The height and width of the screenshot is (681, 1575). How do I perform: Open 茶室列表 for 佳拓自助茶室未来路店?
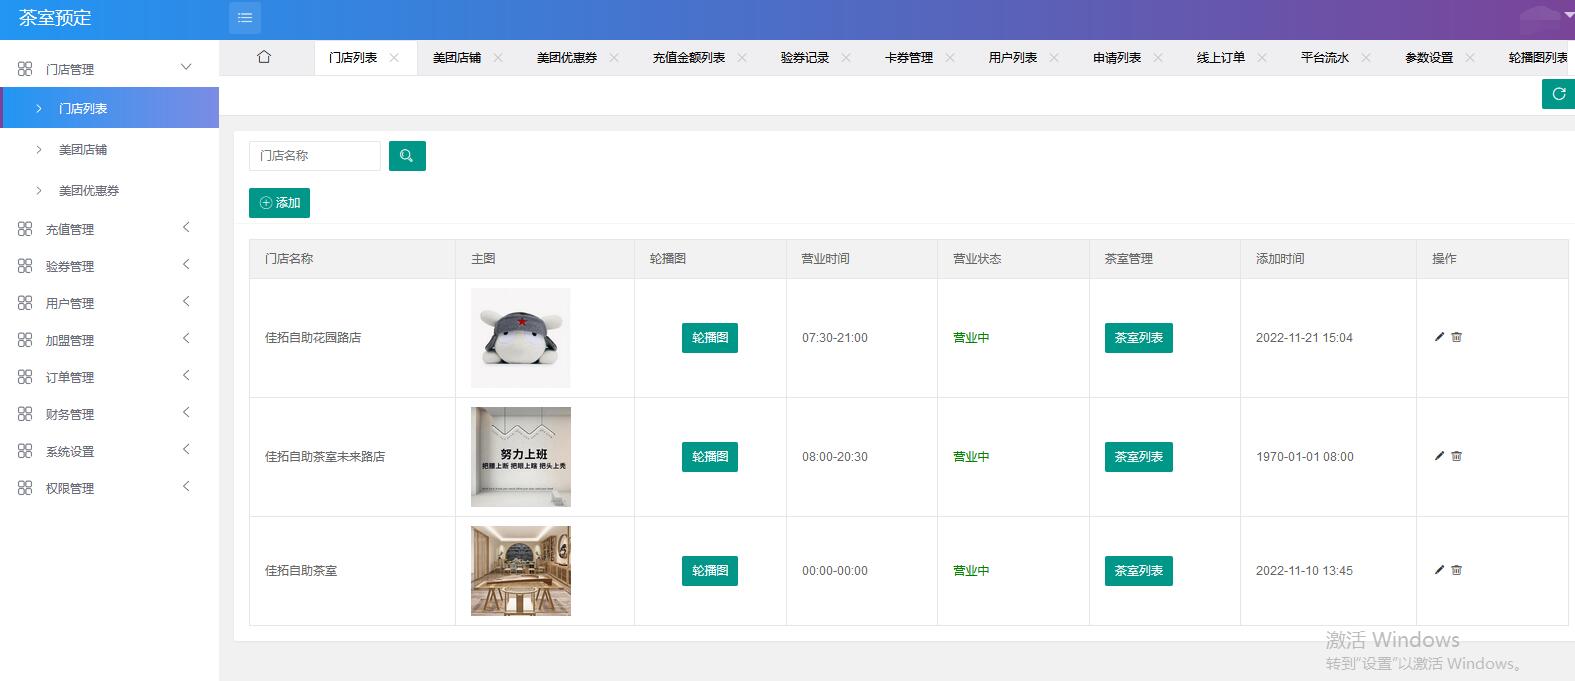pos(1139,457)
